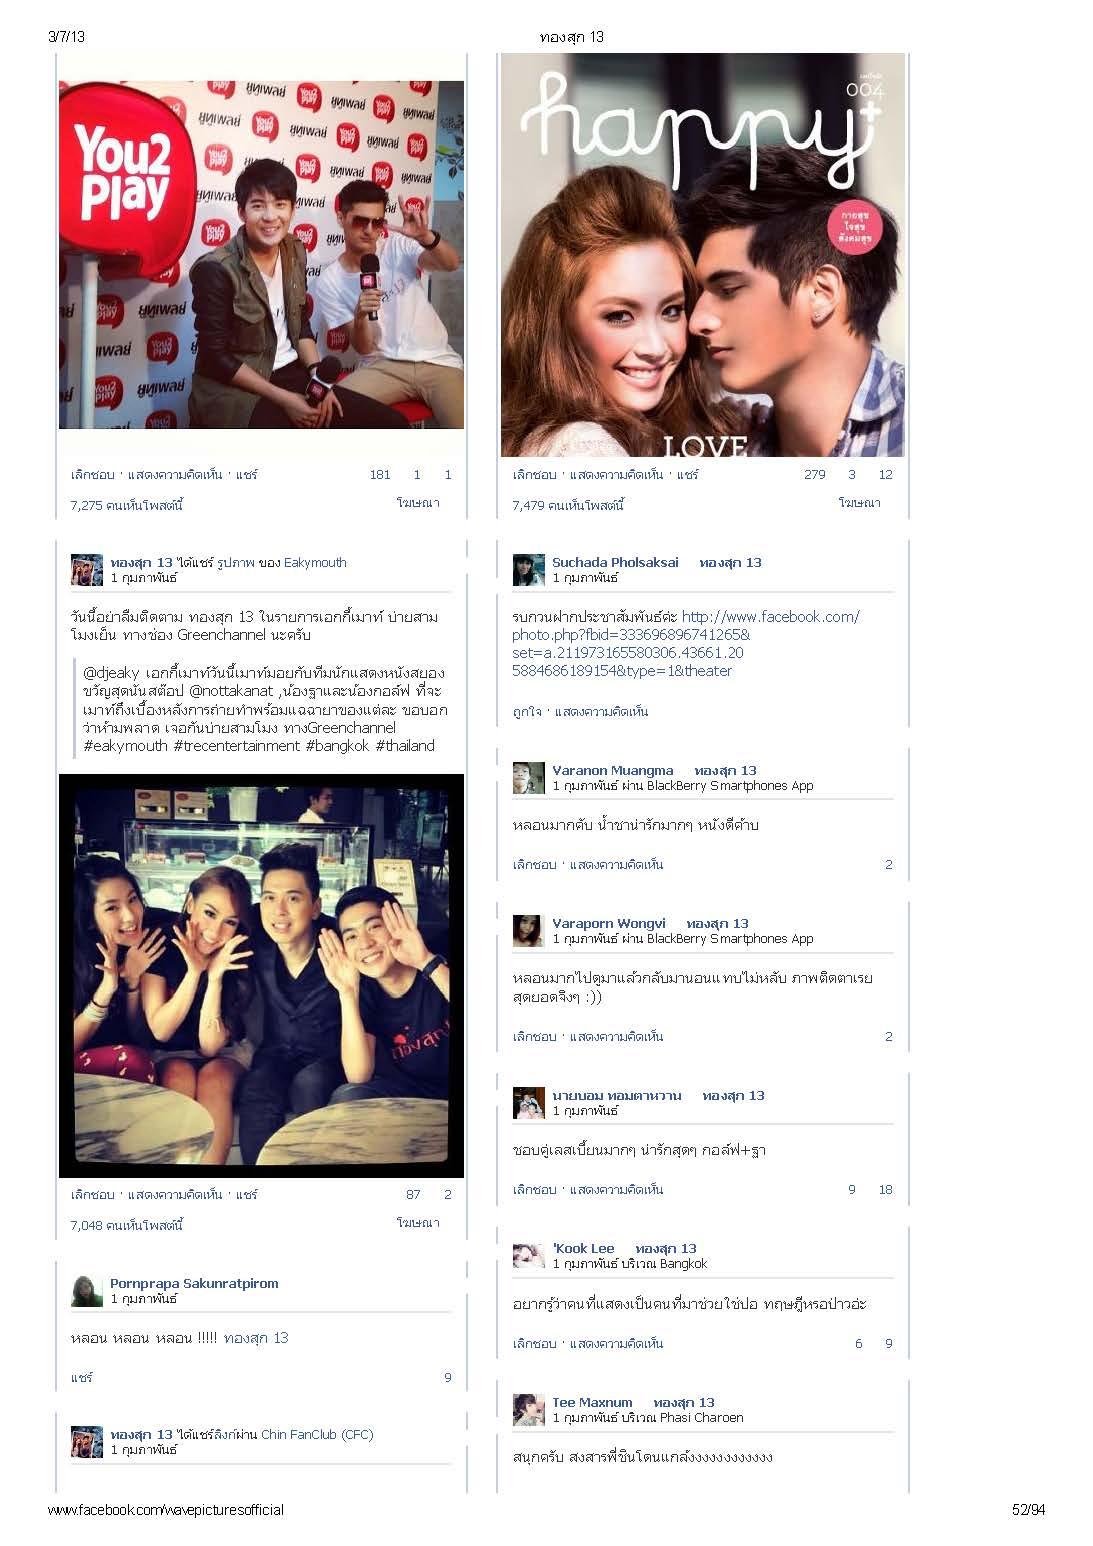Click เลิกชอบ on นายบอม หอมตาหวาน's post
The image size is (1093, 1546).
(x=534, y=1190)
